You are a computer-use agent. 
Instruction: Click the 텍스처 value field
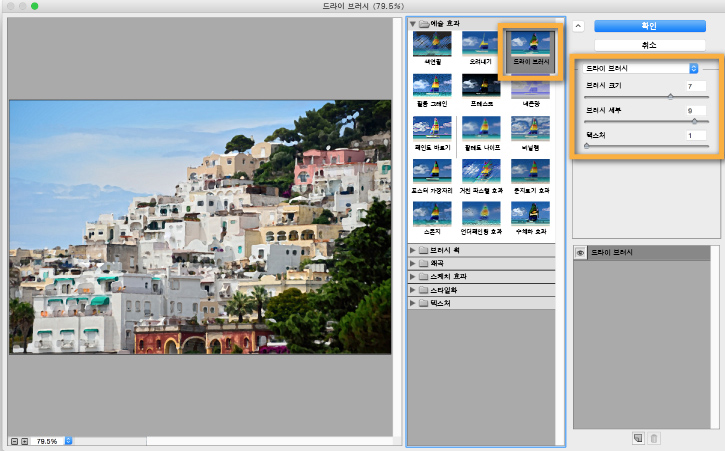696,136
